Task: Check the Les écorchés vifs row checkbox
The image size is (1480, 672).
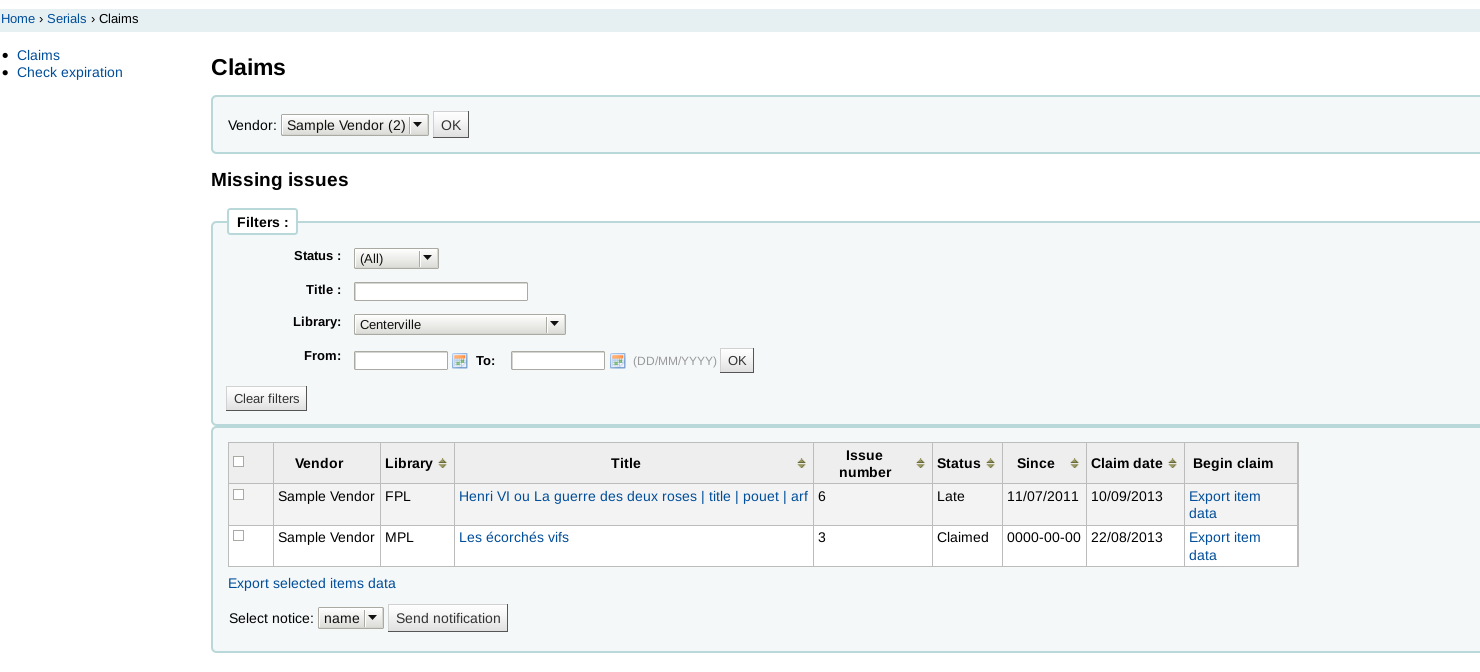Action: [238, 536]
